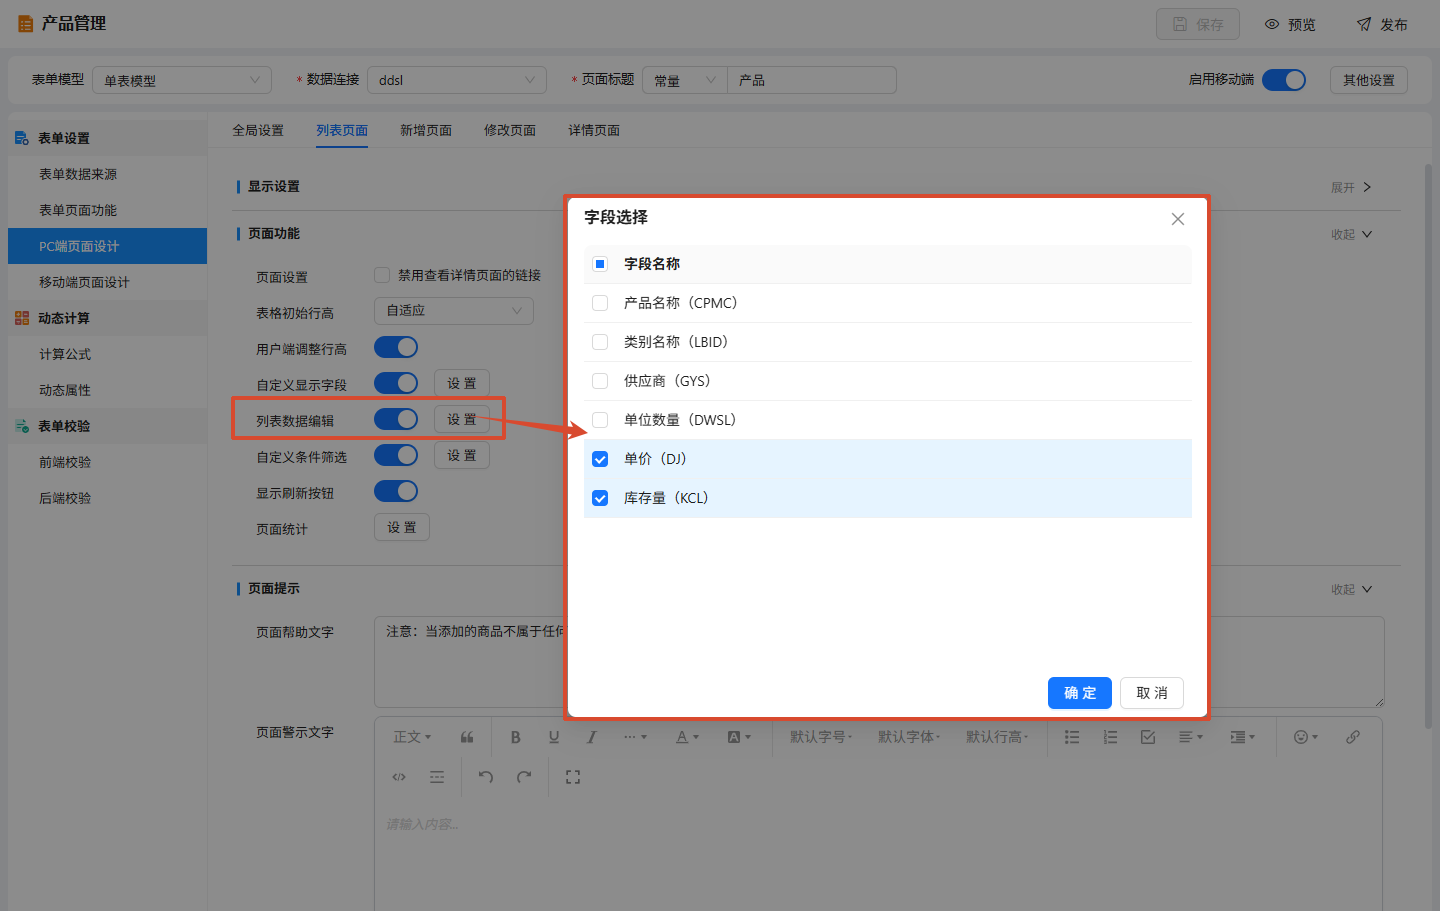This screenshot has width=1440, height=911.
Task: Toggle the 启用移动端 switch
Action: point(1284,80)
